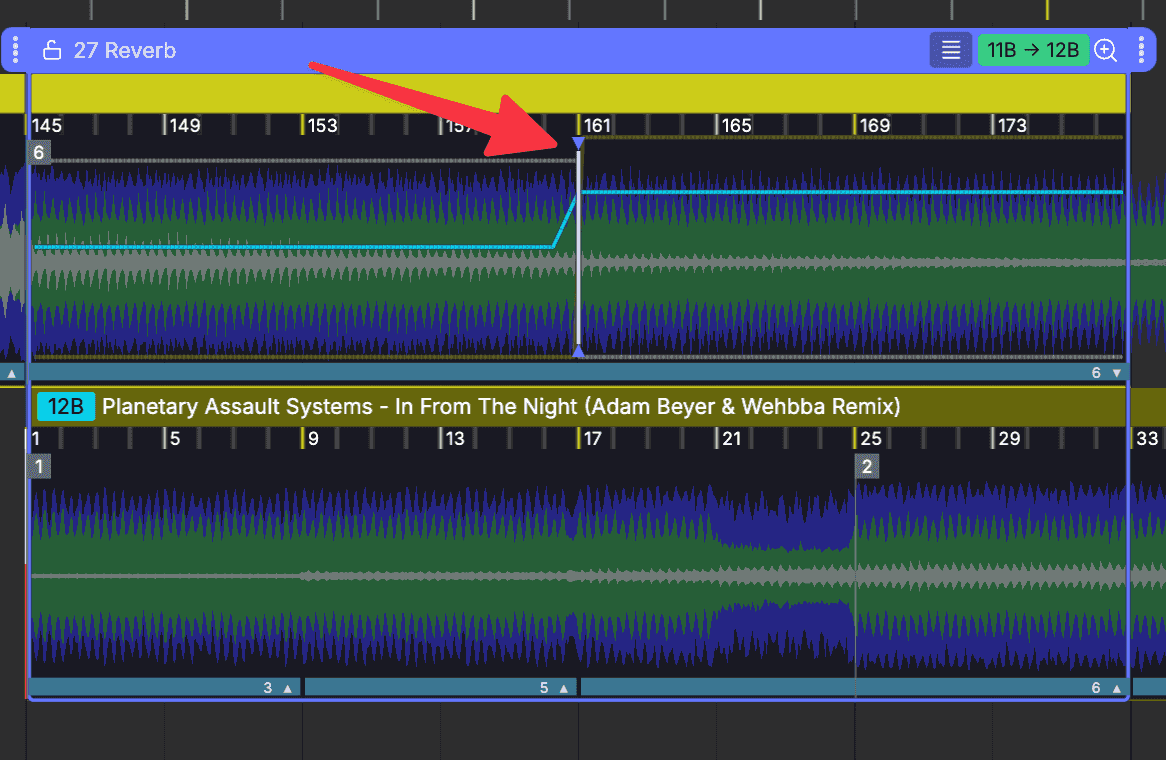
Task: Click bar number 9 on the lower ruler
Action: pos(313,438)
